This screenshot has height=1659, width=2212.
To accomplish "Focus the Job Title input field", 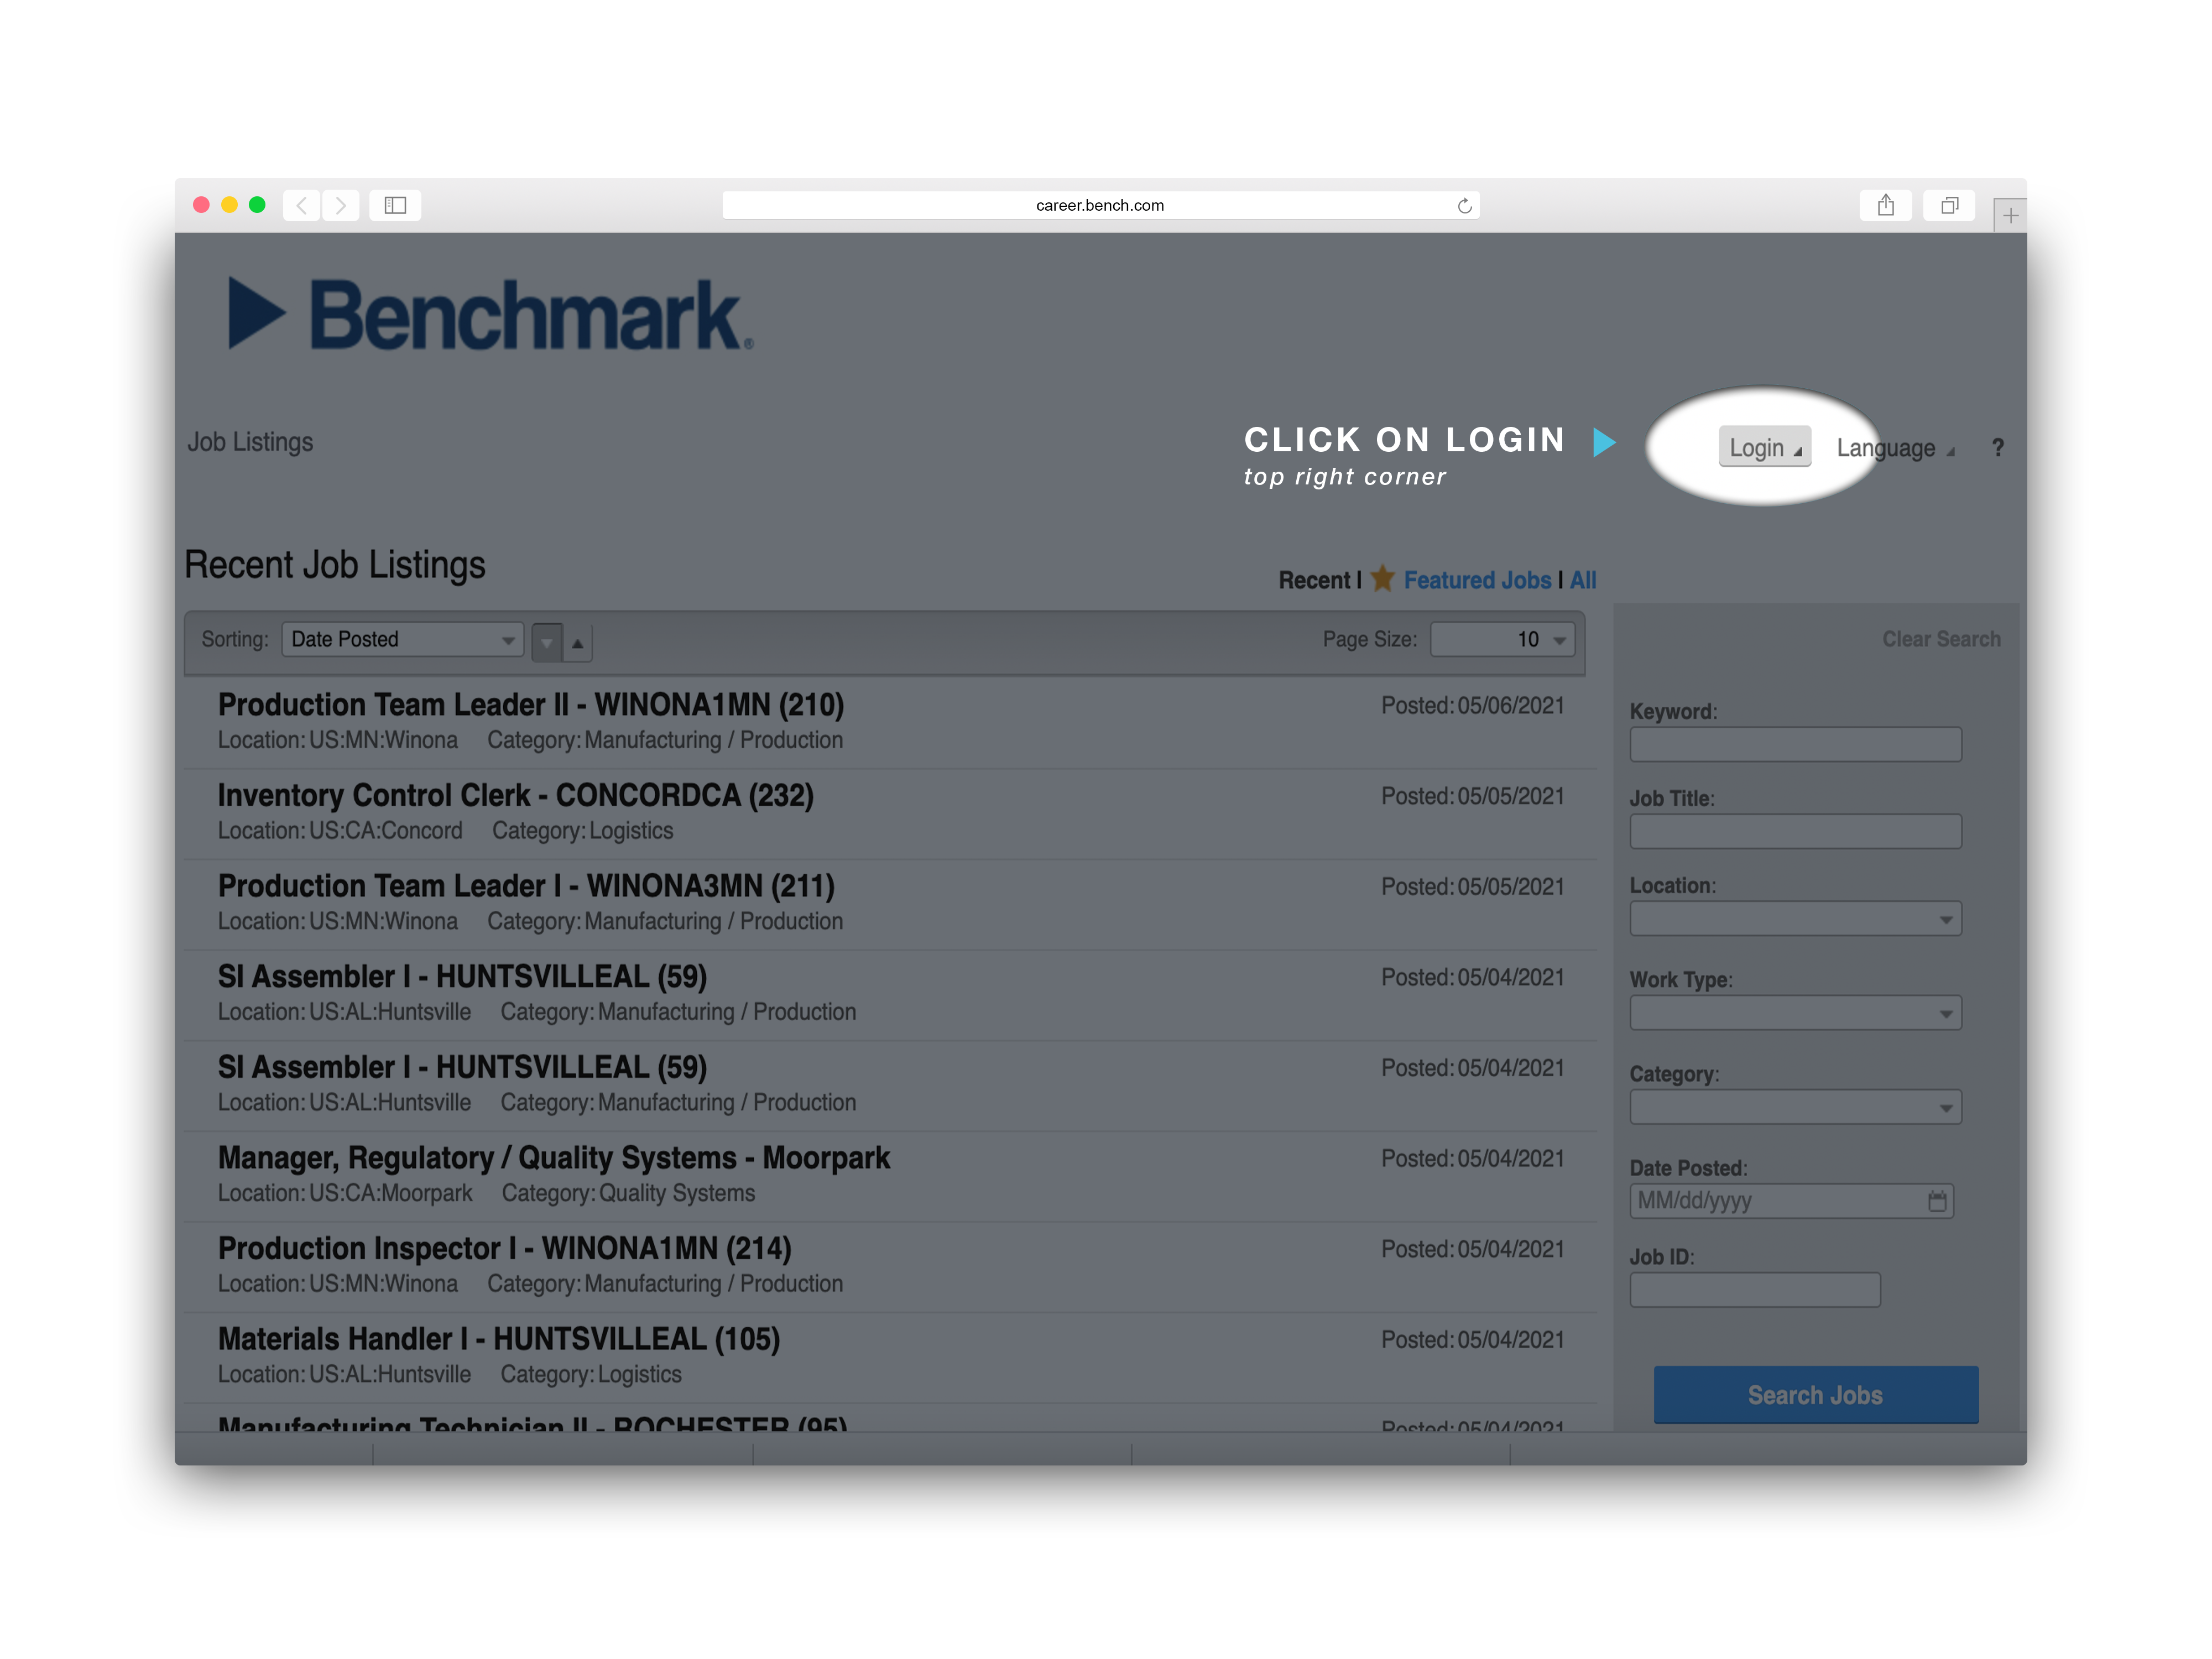I will click(1795, 831).
